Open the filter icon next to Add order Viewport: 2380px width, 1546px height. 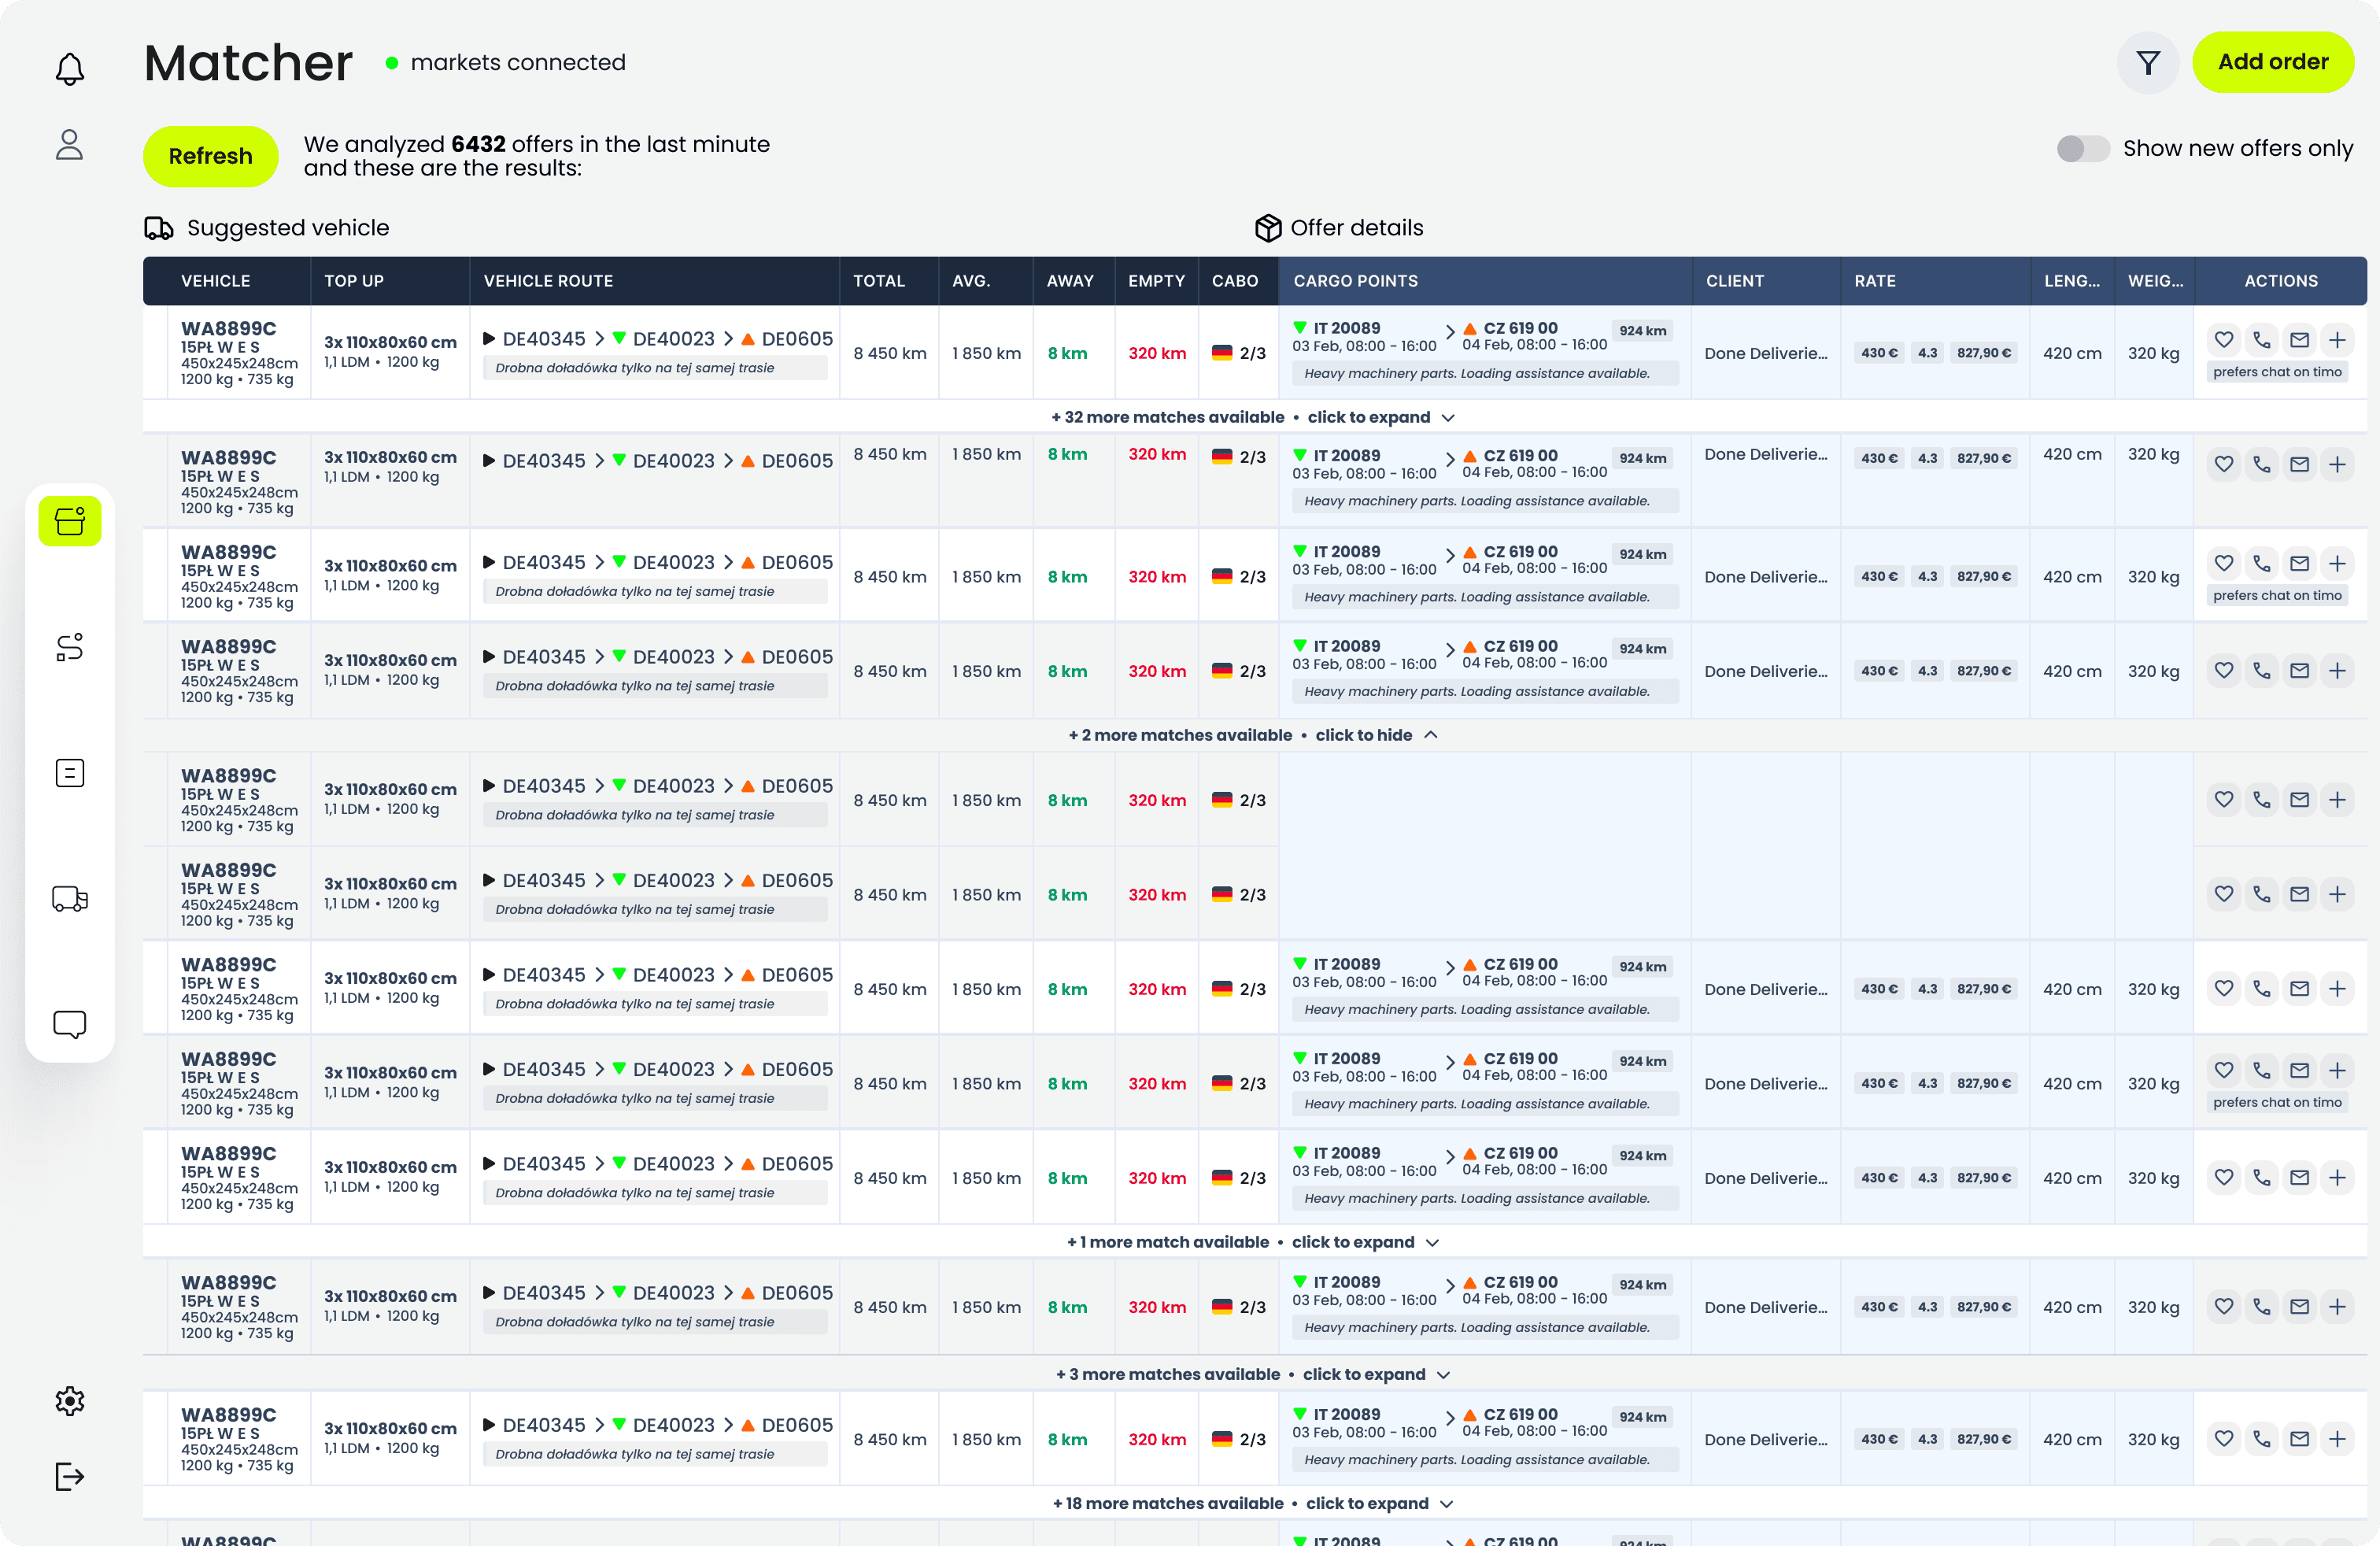tap(2148, 62)
